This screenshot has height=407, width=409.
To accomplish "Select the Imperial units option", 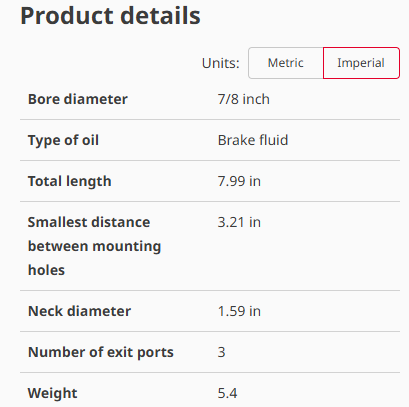I will point(361,63).
